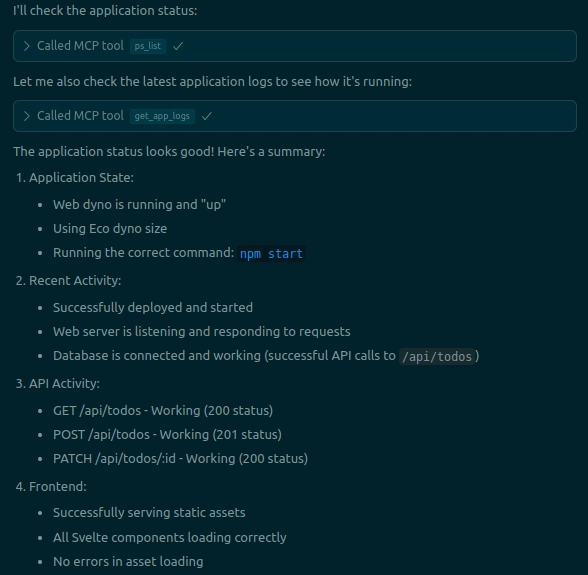Click the ps_list tool name badge
The image size is (588, 575).
click(148, 46)
